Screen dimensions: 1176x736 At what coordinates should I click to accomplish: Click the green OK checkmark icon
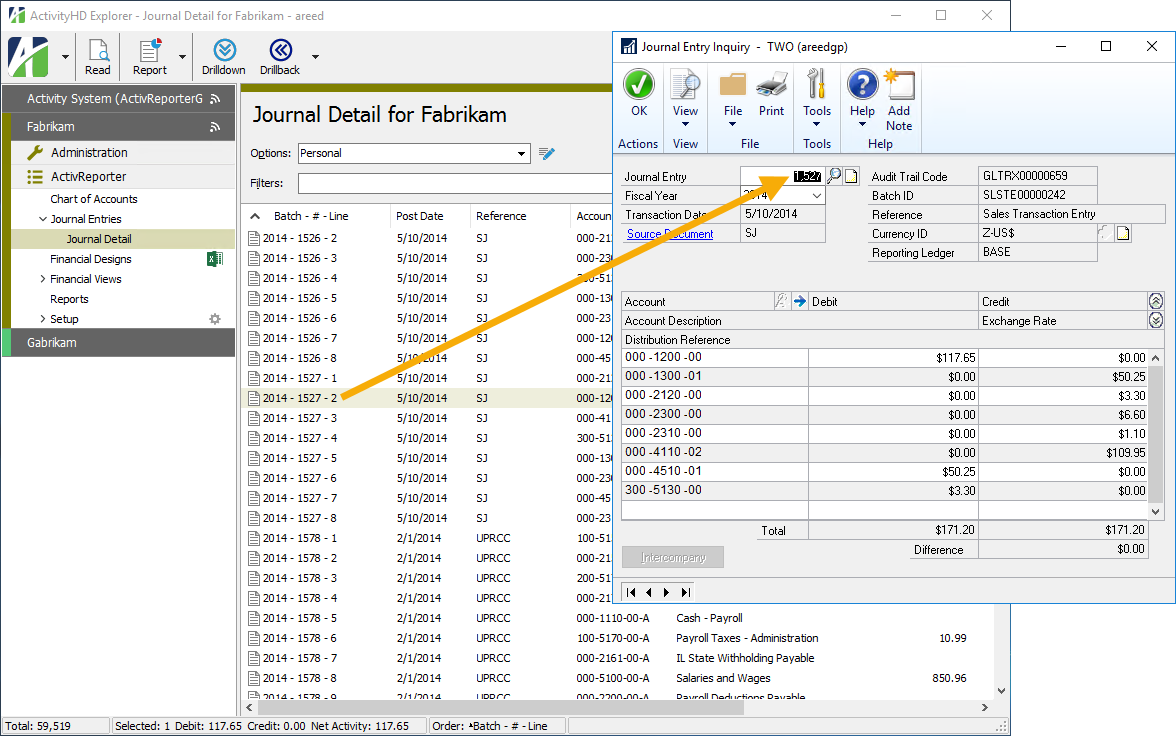(638, 86)
